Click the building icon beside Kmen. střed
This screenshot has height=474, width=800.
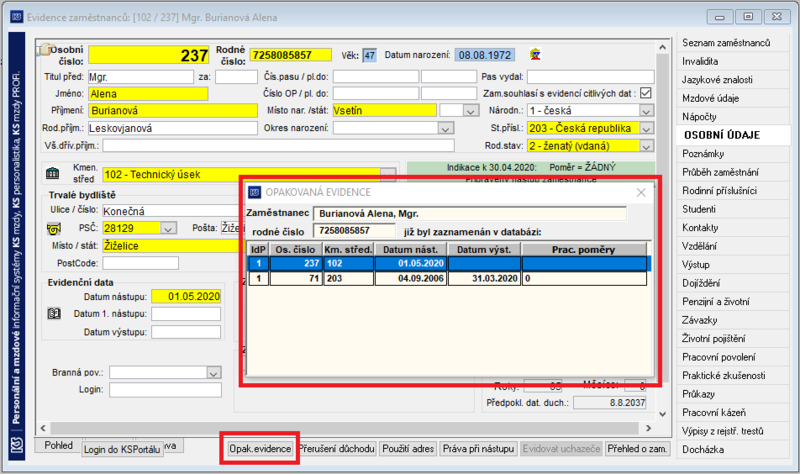53,173
